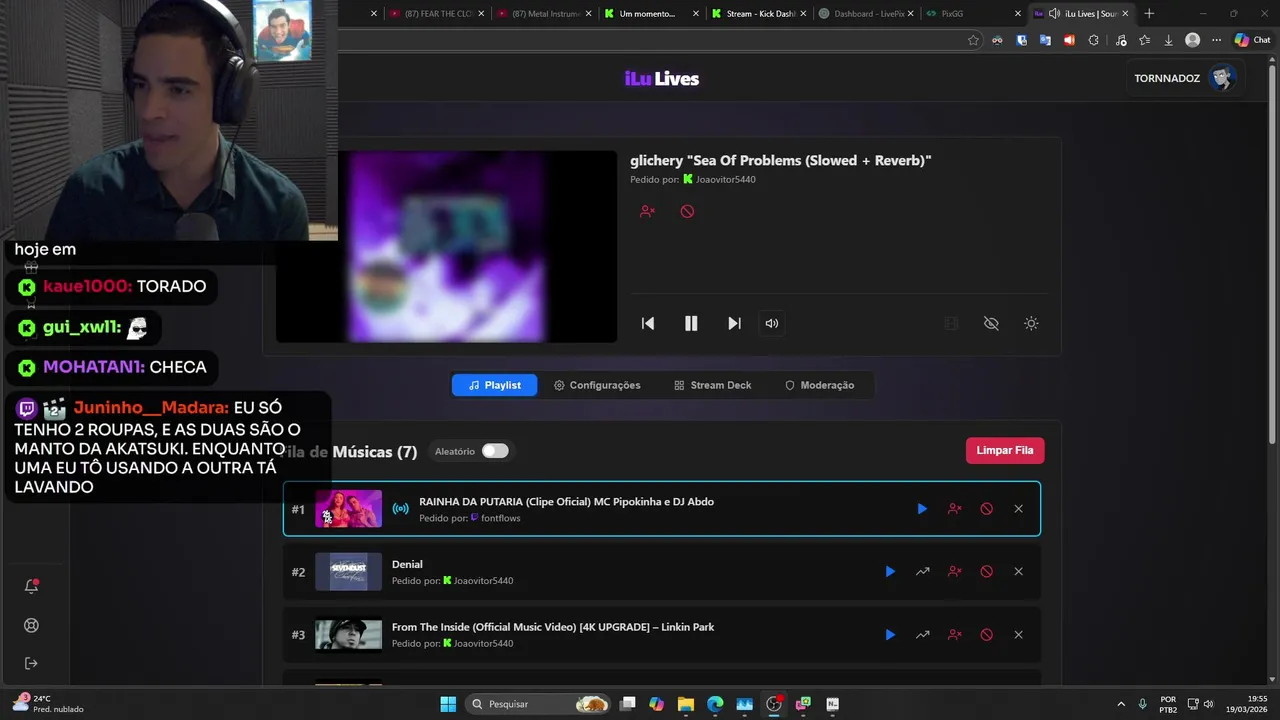The height and width of the screenshot is (720, 1280).
Task: Skip to the previous track
Action: click(648, 323)
